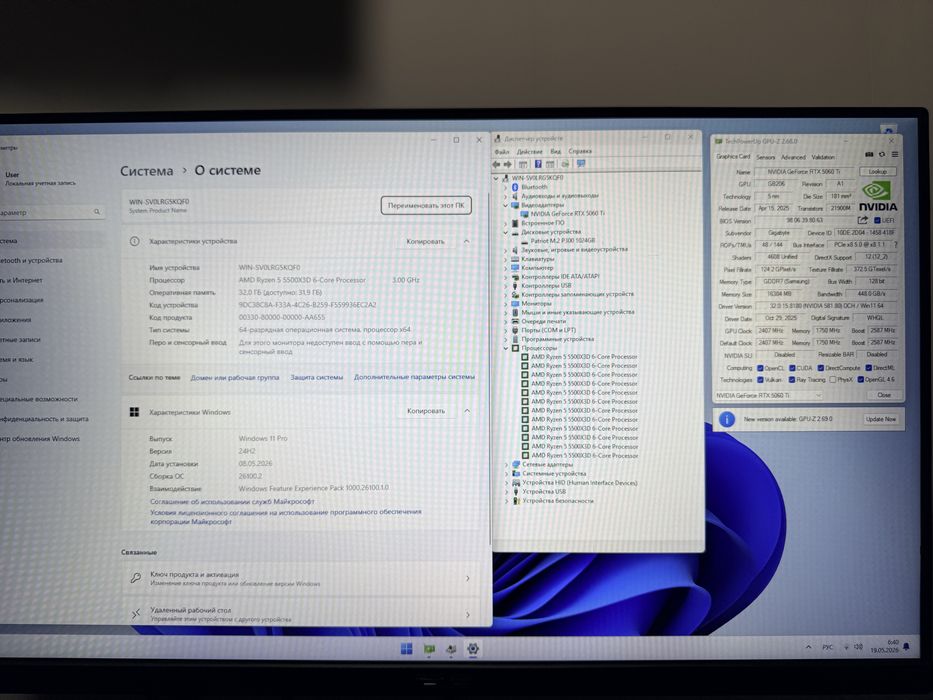
Task: Toggle the OpenGL 4.6 checkbox in GPU-Z
Action: coord(860,380)
